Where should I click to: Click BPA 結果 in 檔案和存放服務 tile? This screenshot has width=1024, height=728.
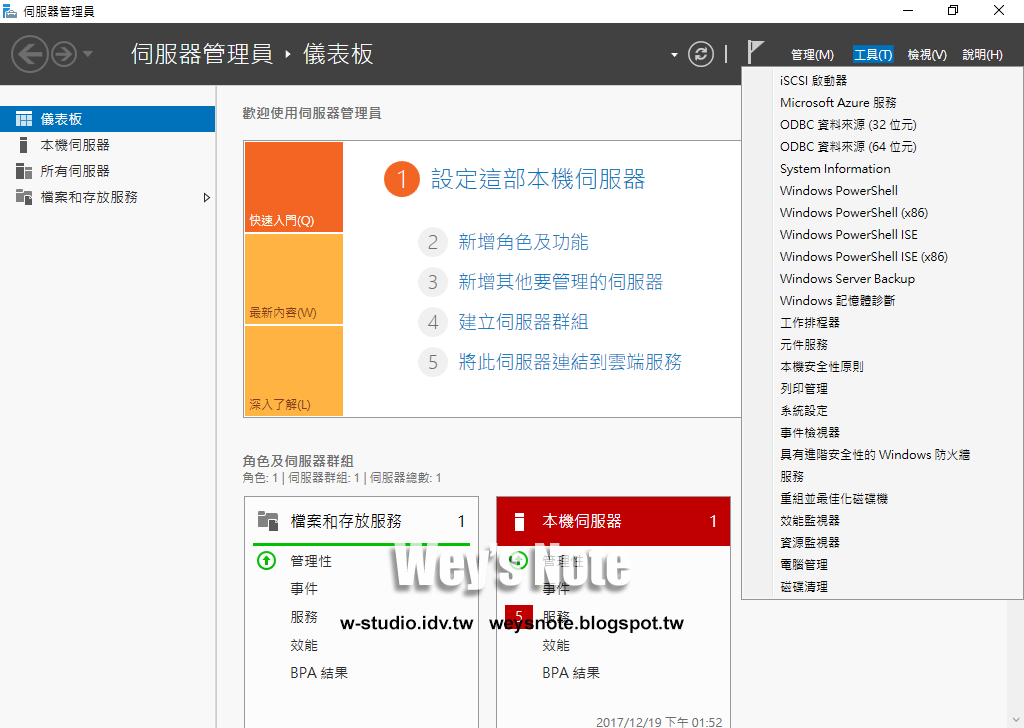[x=319, y=673]
